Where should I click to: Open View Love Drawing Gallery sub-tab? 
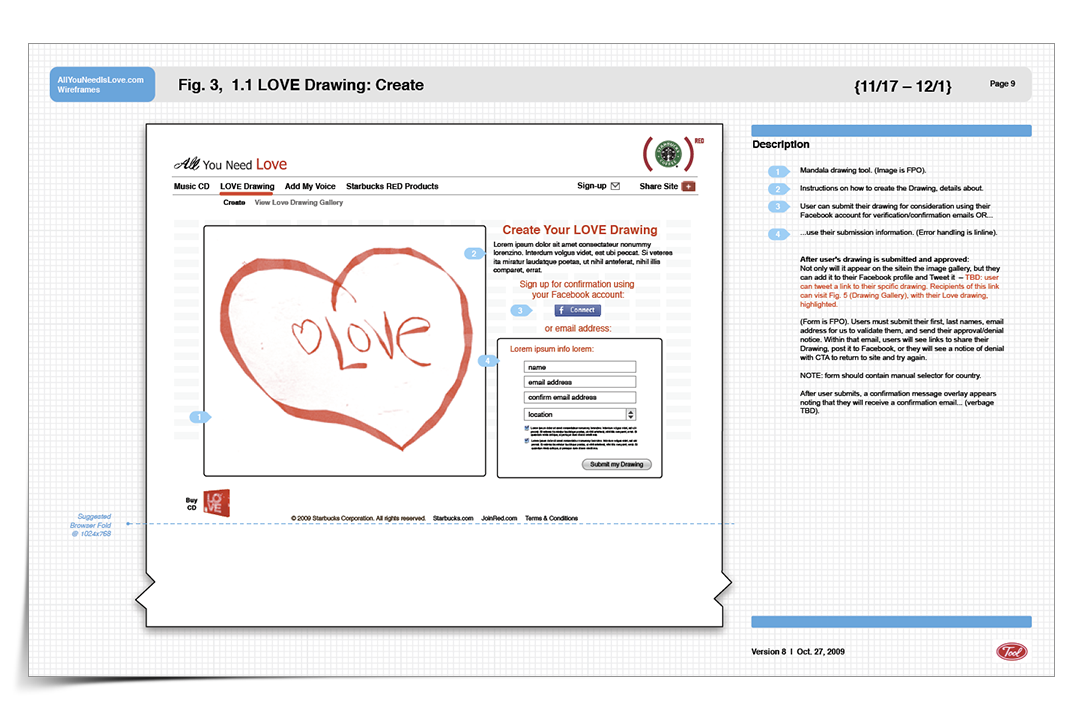point(298,203)
